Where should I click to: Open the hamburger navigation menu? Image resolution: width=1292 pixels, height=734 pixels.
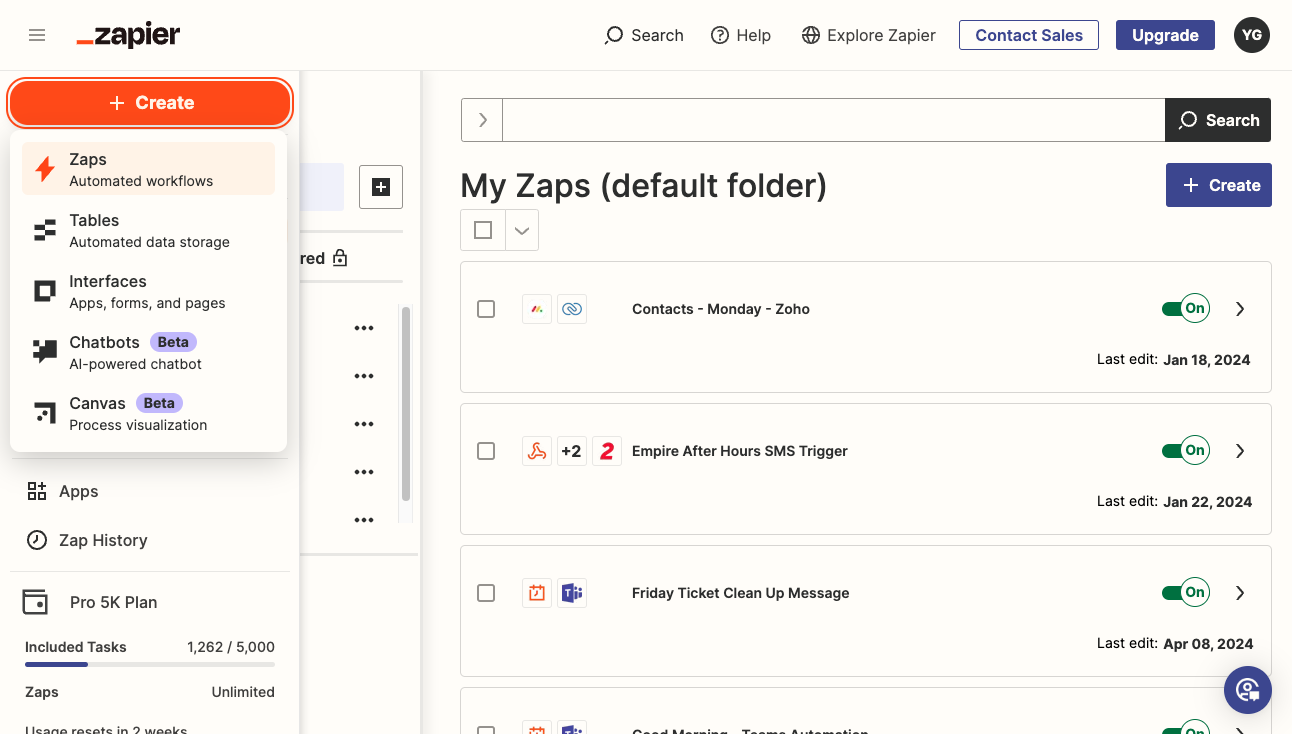click(37, 35)
